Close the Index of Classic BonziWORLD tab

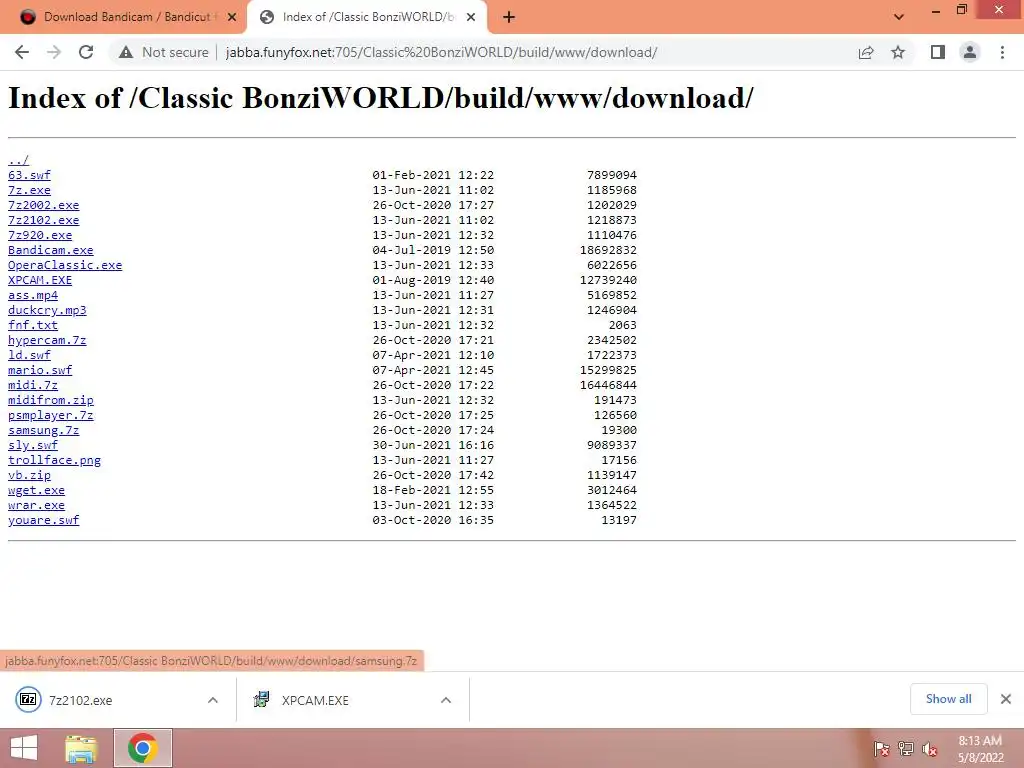471,18
